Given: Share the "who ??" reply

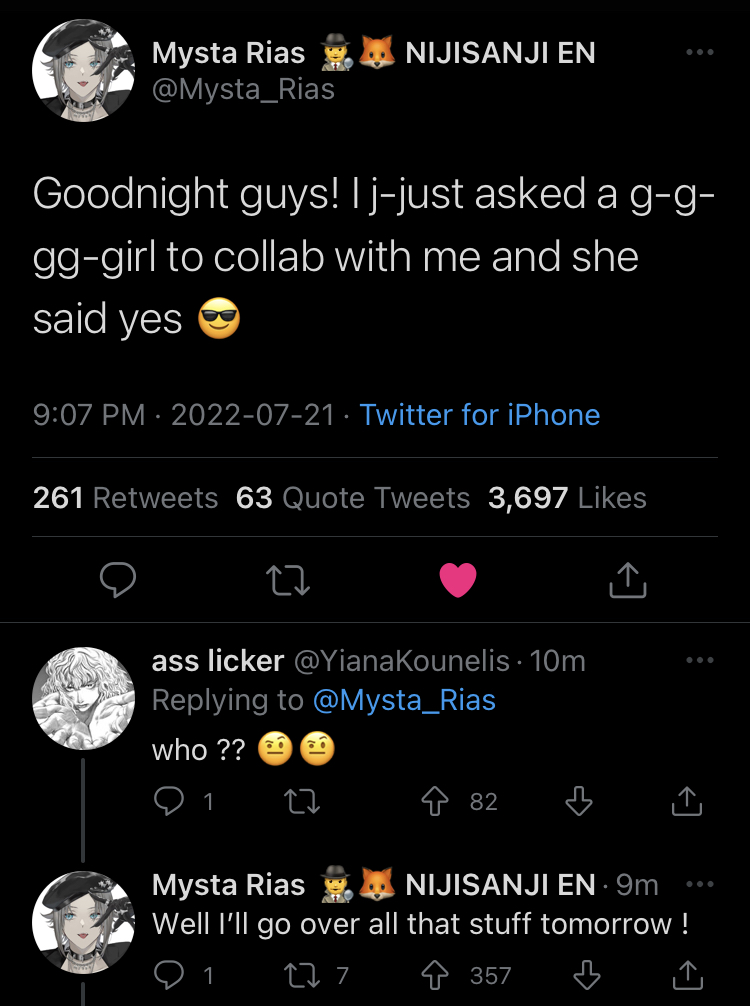Looking at the screenshot, I should [686, 801].
